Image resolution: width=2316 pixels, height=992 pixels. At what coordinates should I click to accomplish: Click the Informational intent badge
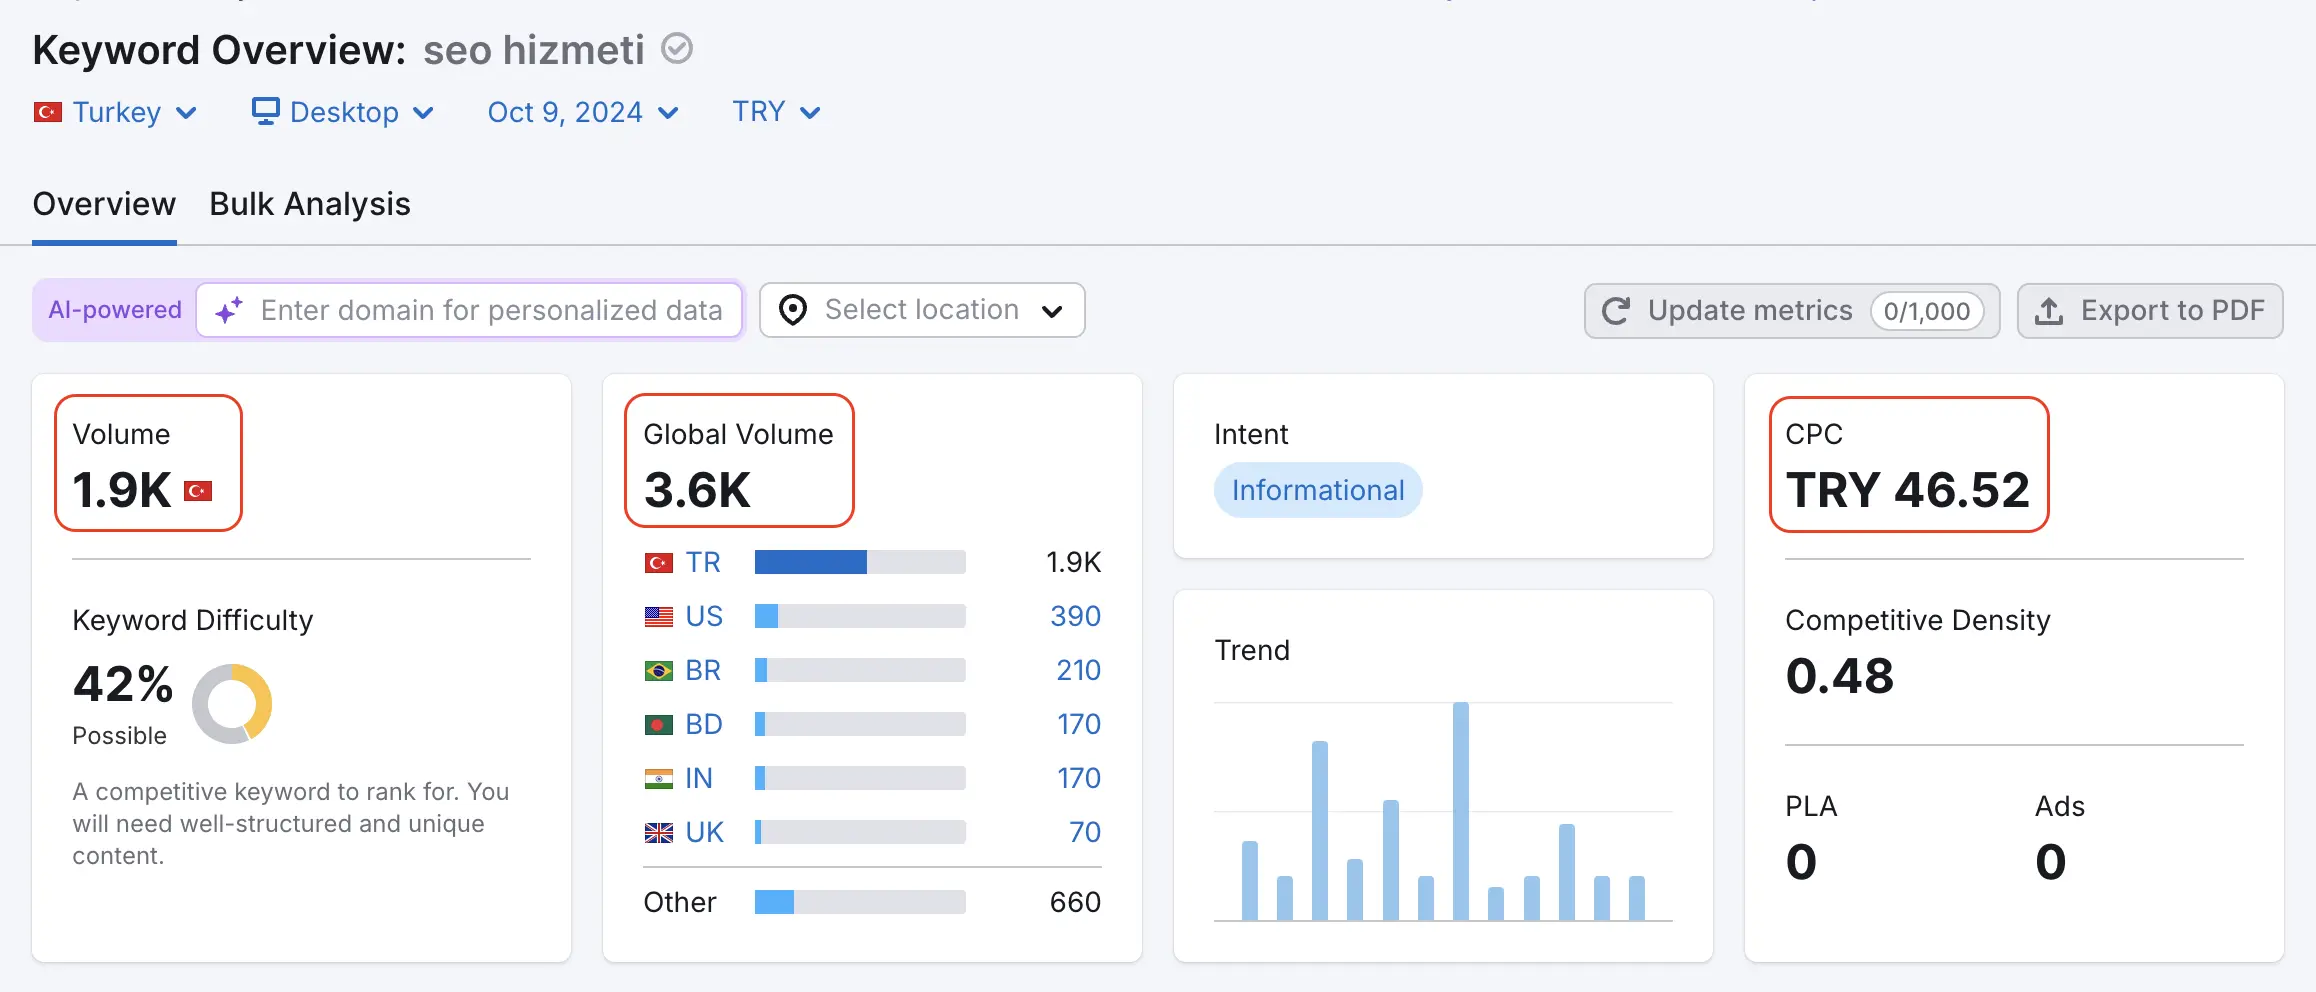1318,490
